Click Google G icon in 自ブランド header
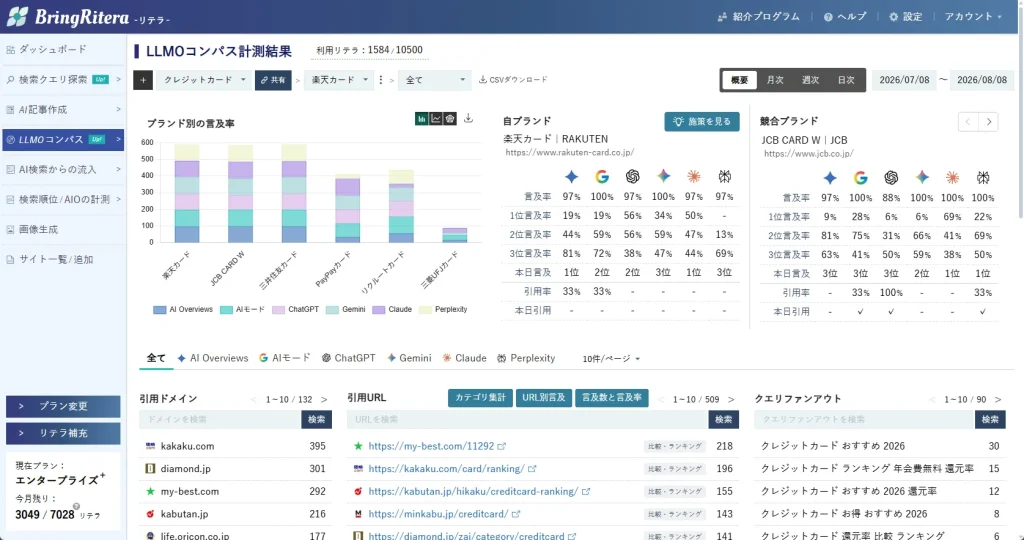 (x=601, y=176)
